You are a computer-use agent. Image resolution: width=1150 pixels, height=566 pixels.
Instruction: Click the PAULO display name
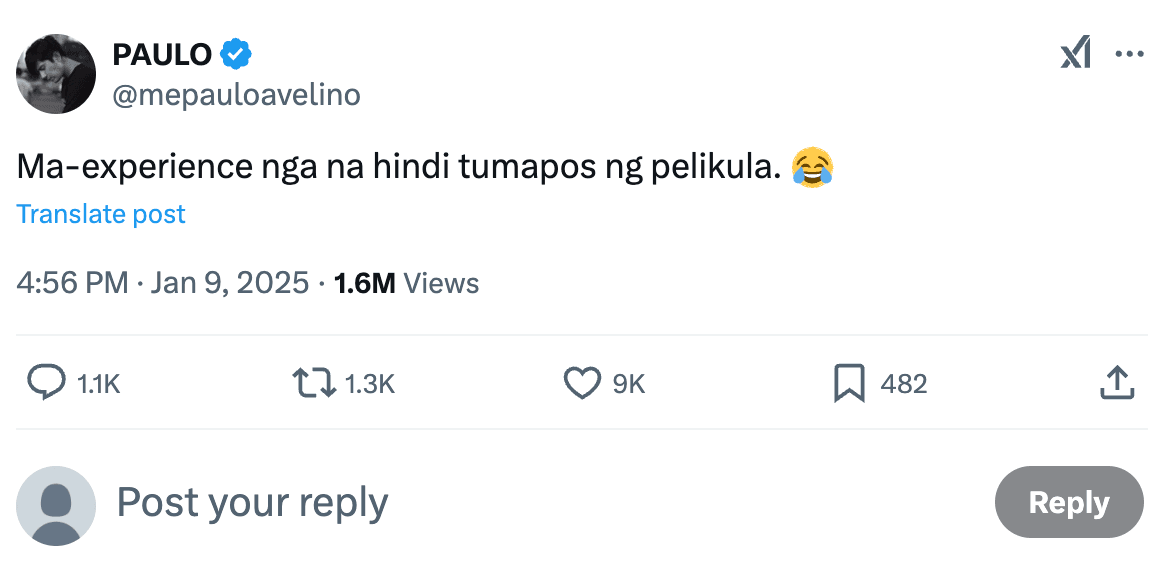164,54
